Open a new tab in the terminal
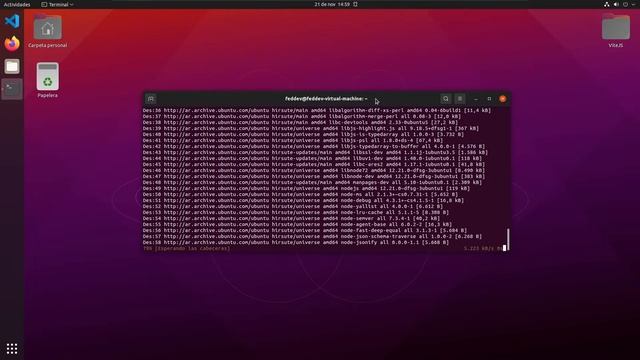 (151, 99)
